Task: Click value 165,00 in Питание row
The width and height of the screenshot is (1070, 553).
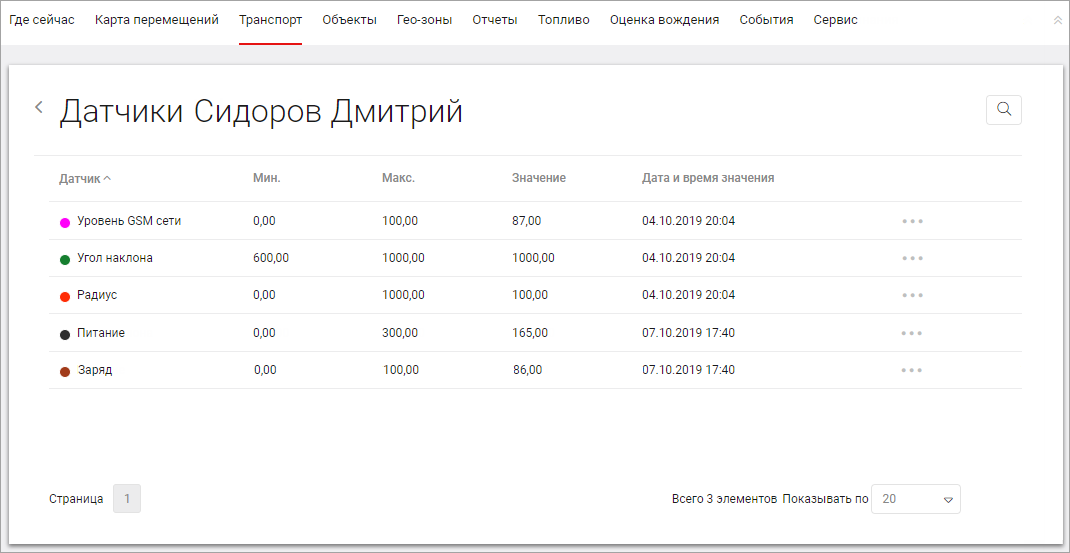Action: [530, 332]
